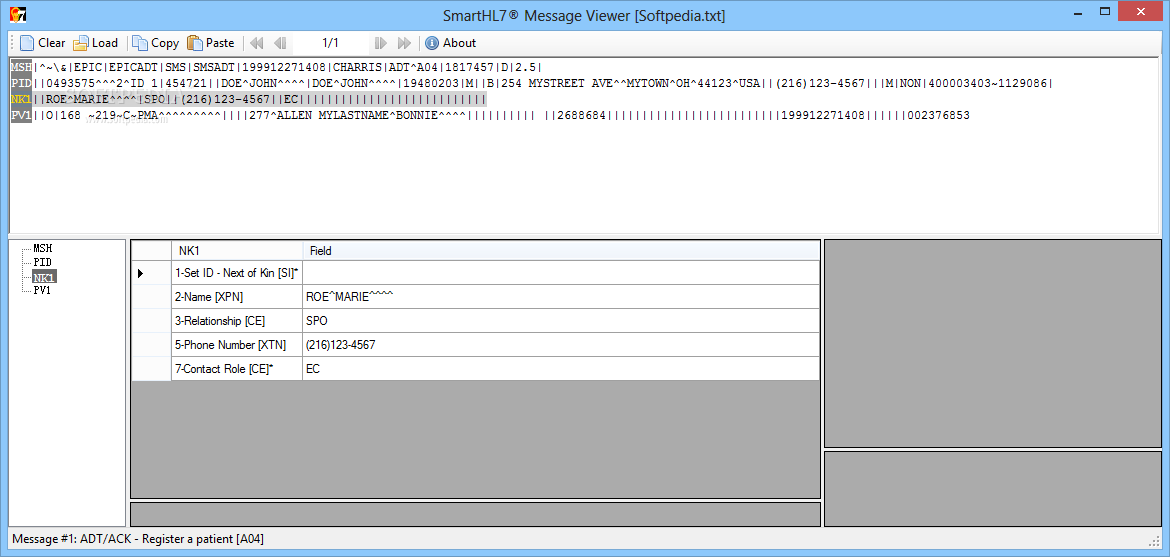This screenshot has width=1170, height=557.
Task: Click the 7-Contact Role [CE] cell
Action: [237, 369]
